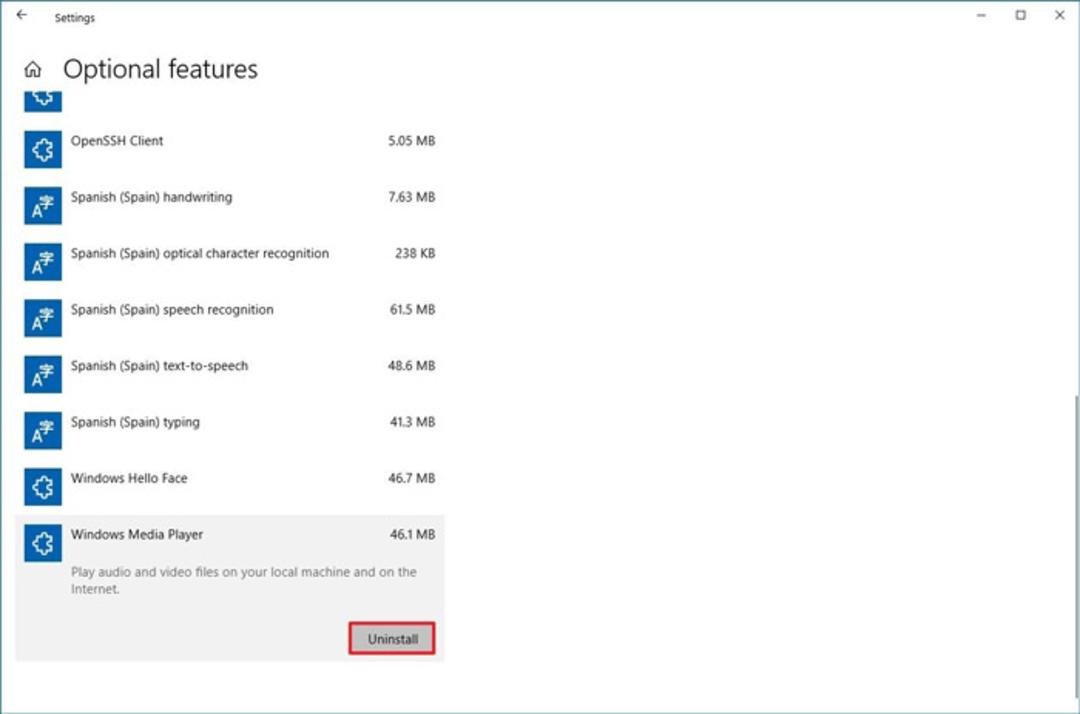Viewport: 1080px width, 714px height.
Task: Select Spanish (Spain) text-to-speech item
Action: click(230, 375)
